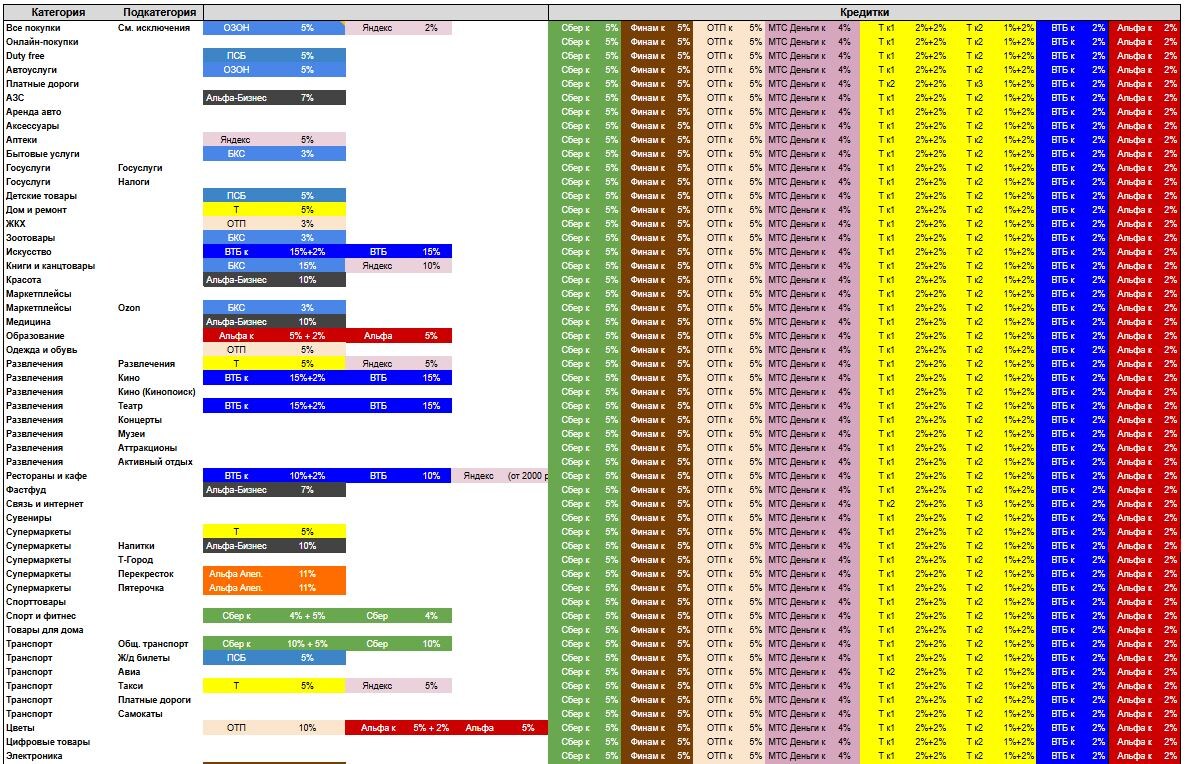Select the Яндекс cell in the Аптеки row
The width and height of the screenshot is (1185, 764).
236,140
